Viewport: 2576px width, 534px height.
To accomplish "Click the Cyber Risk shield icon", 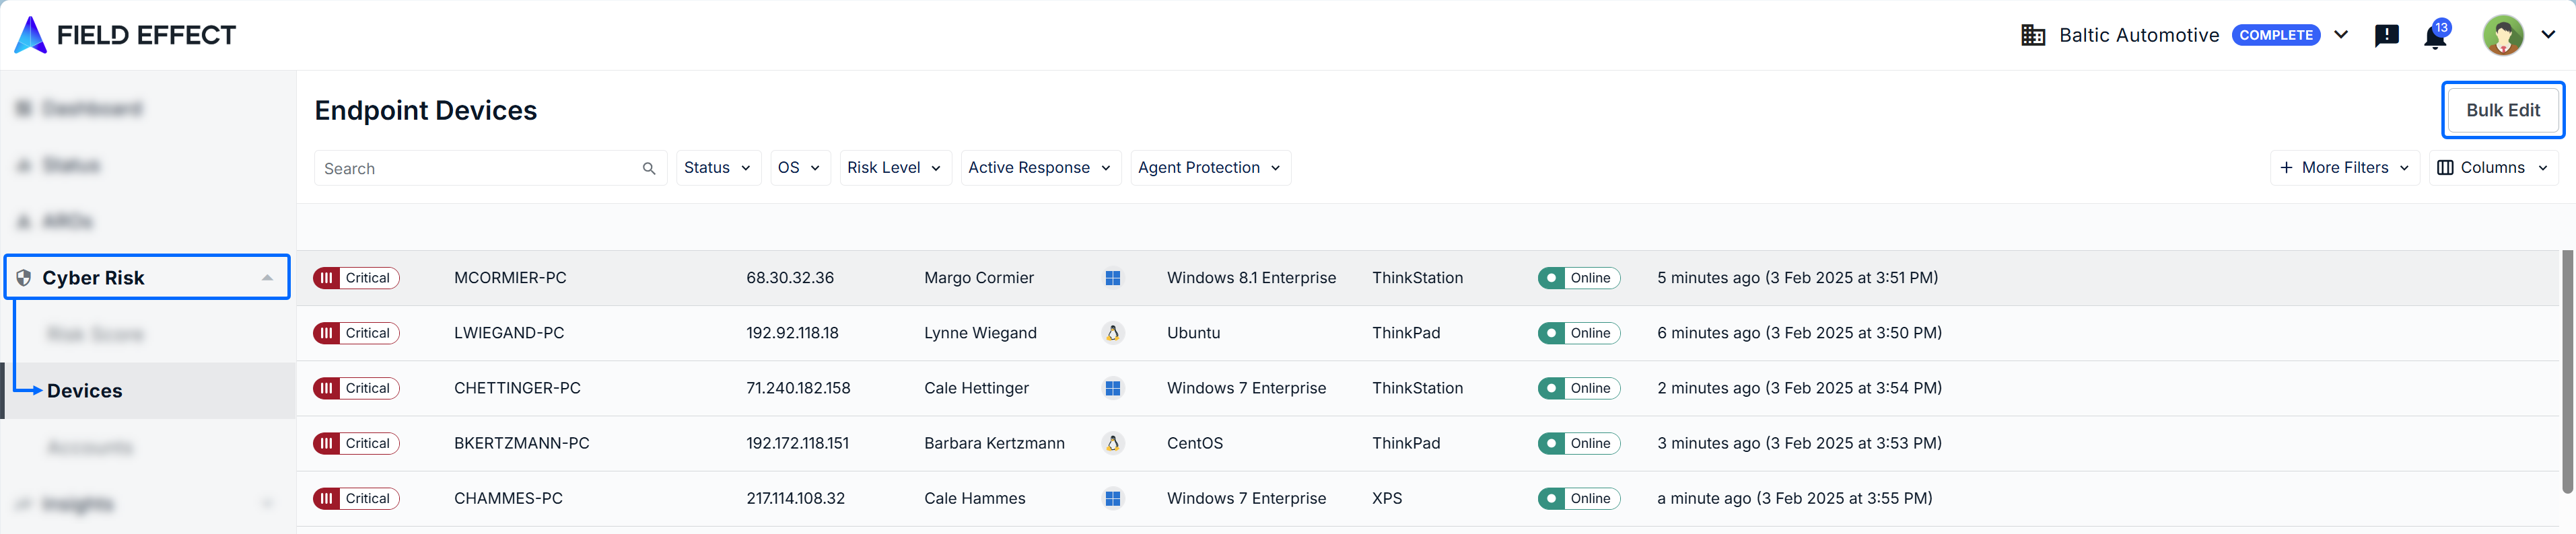I will 24,278.
